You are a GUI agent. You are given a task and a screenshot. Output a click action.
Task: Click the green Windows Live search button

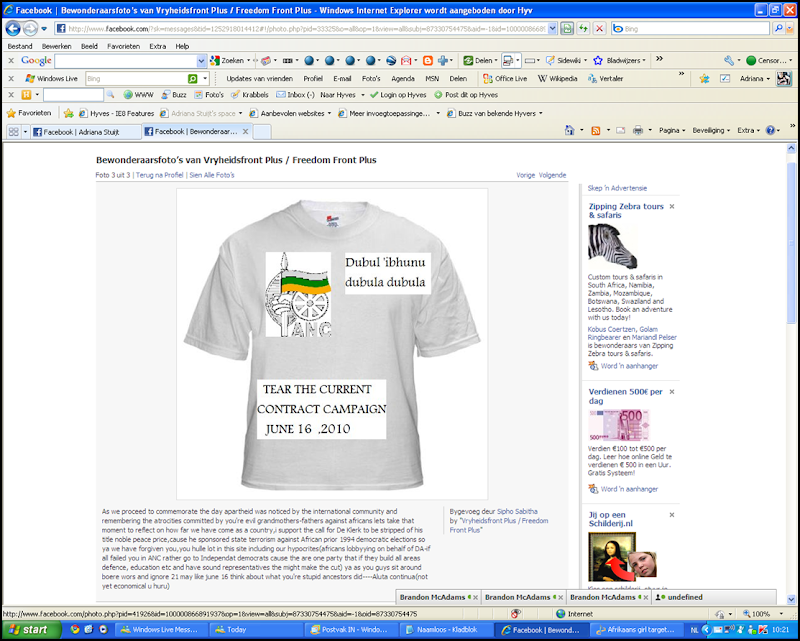click(x=192, y=79)
